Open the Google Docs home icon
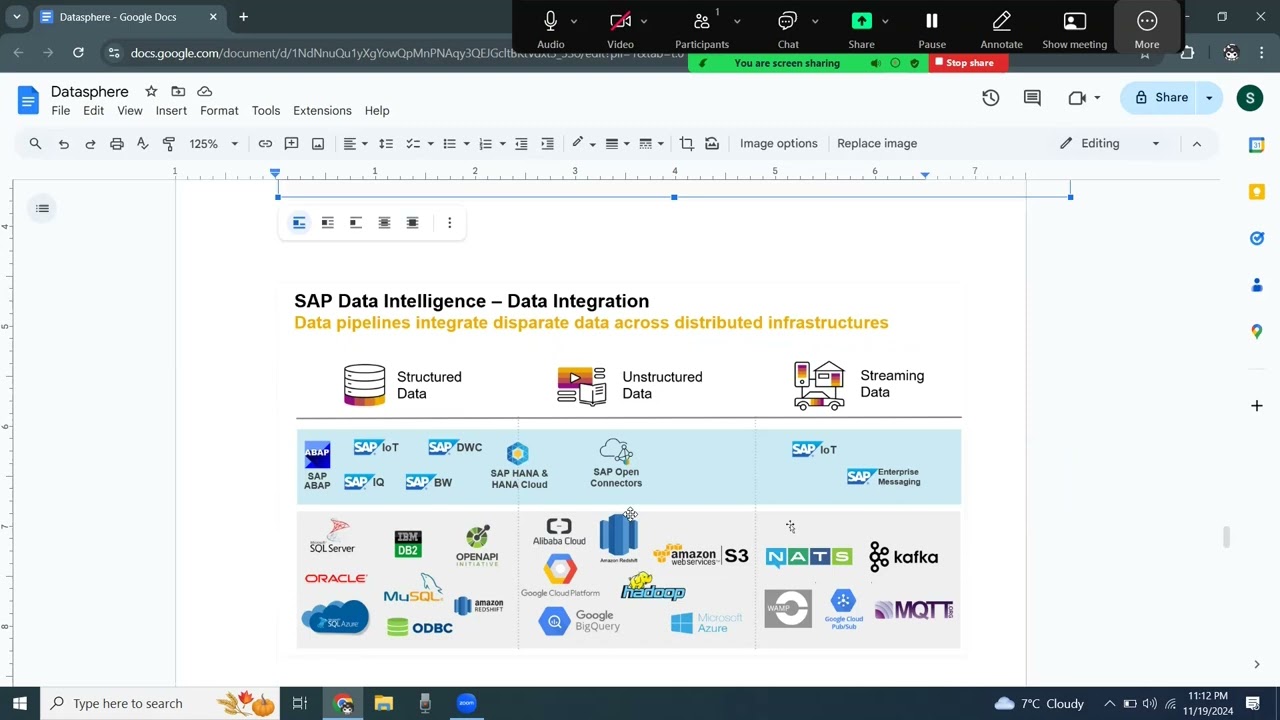 (x=28, y=99)
